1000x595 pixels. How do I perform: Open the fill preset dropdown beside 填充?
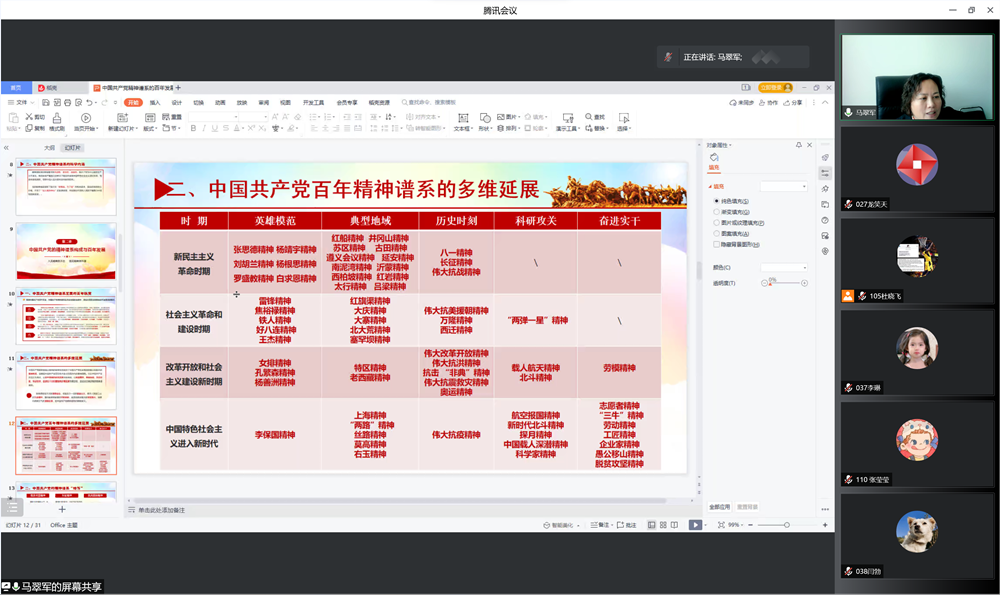click(783, 186)
